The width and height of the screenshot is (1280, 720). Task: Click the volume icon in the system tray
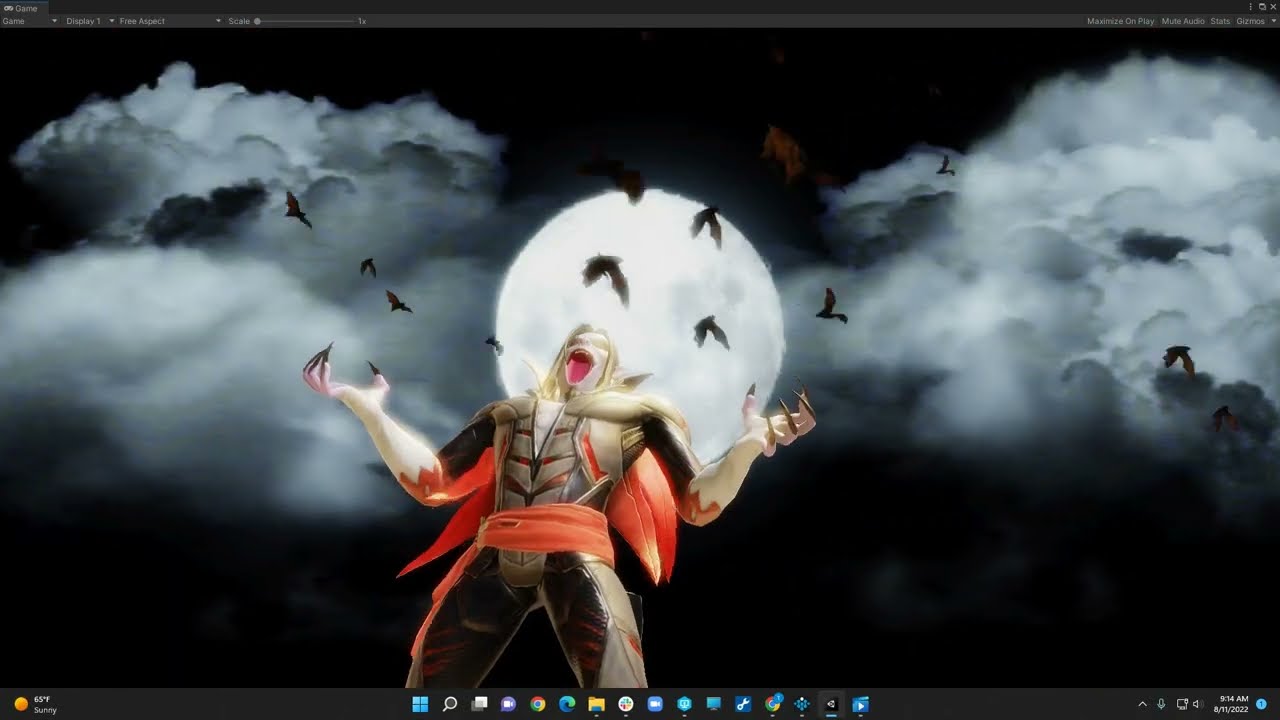(1197, 704)
